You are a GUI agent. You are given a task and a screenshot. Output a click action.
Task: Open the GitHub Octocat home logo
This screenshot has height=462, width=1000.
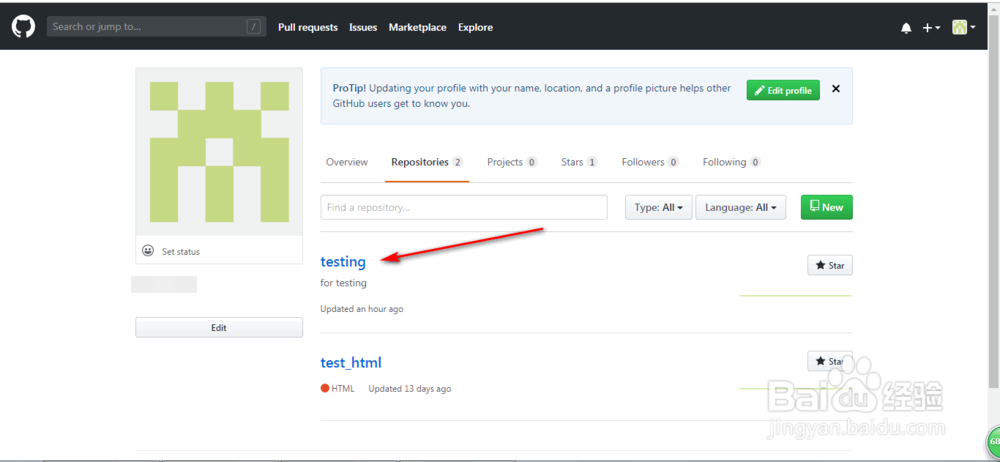tap(23, 27)
